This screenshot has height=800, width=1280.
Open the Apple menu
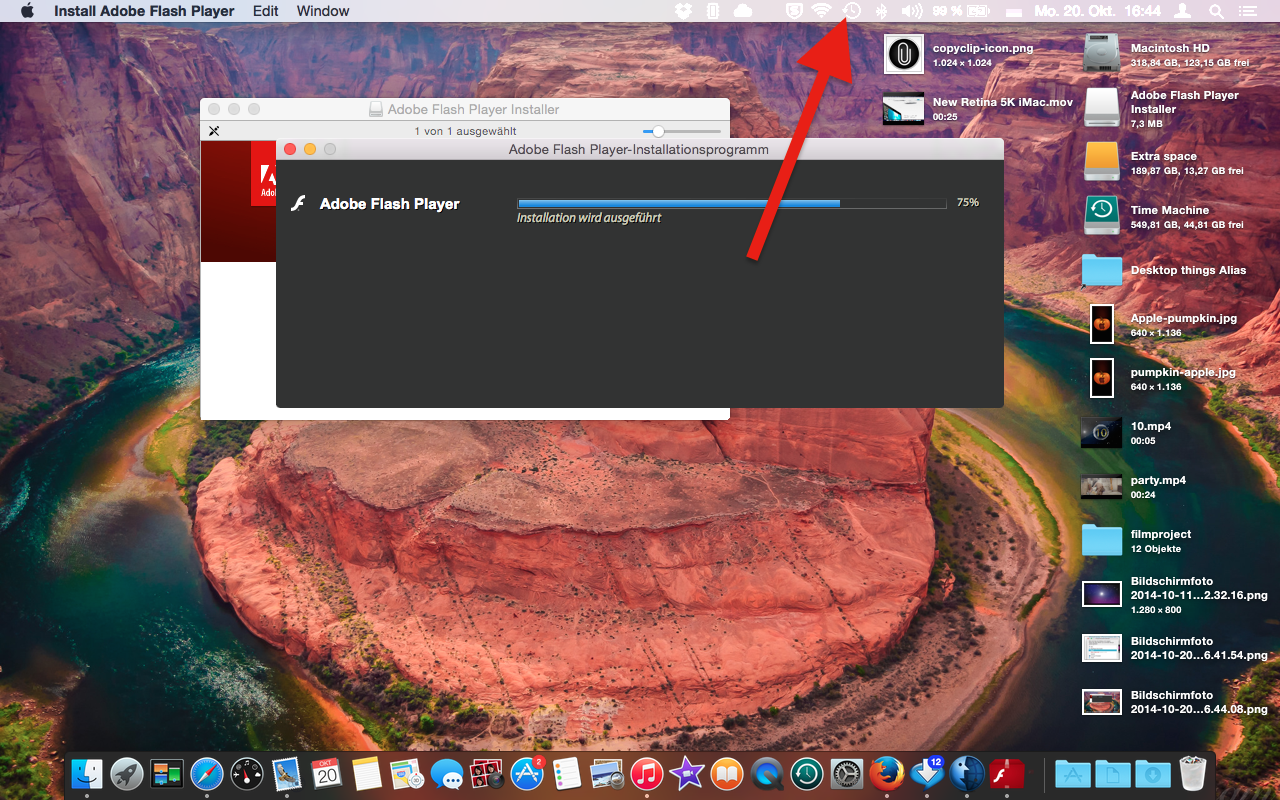tap(27, 11)
